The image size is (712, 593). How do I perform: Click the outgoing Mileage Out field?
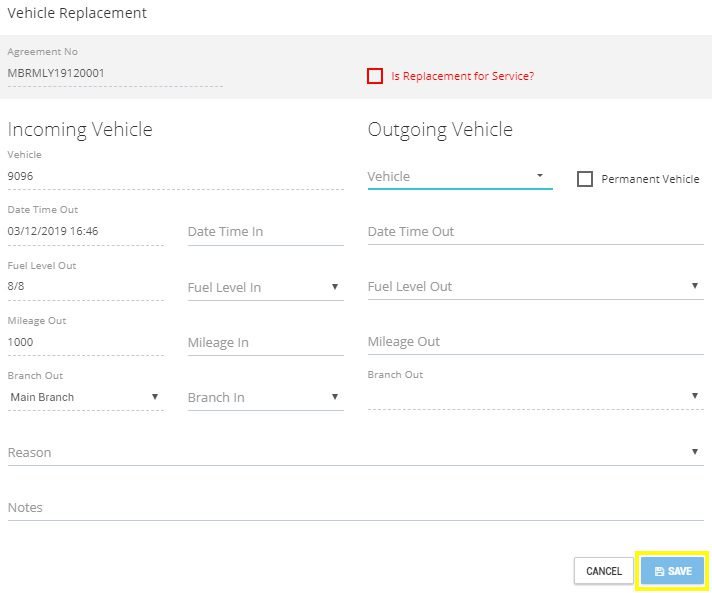(x=535, y=342)
